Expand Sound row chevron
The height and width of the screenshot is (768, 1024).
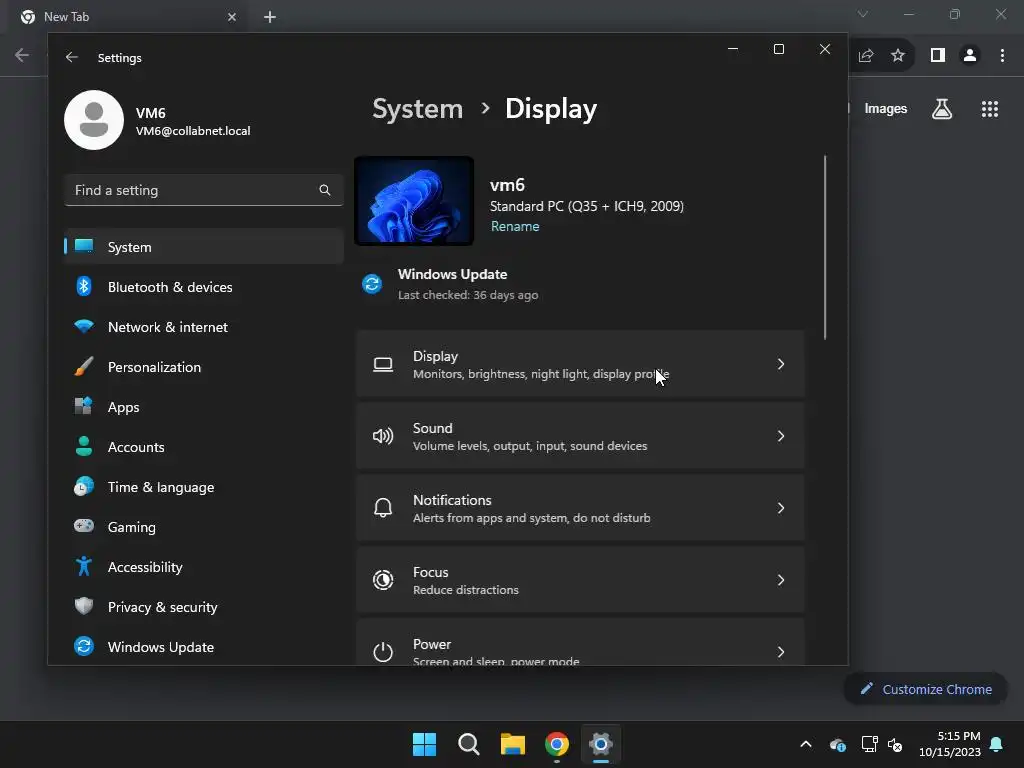pos(780,436)
